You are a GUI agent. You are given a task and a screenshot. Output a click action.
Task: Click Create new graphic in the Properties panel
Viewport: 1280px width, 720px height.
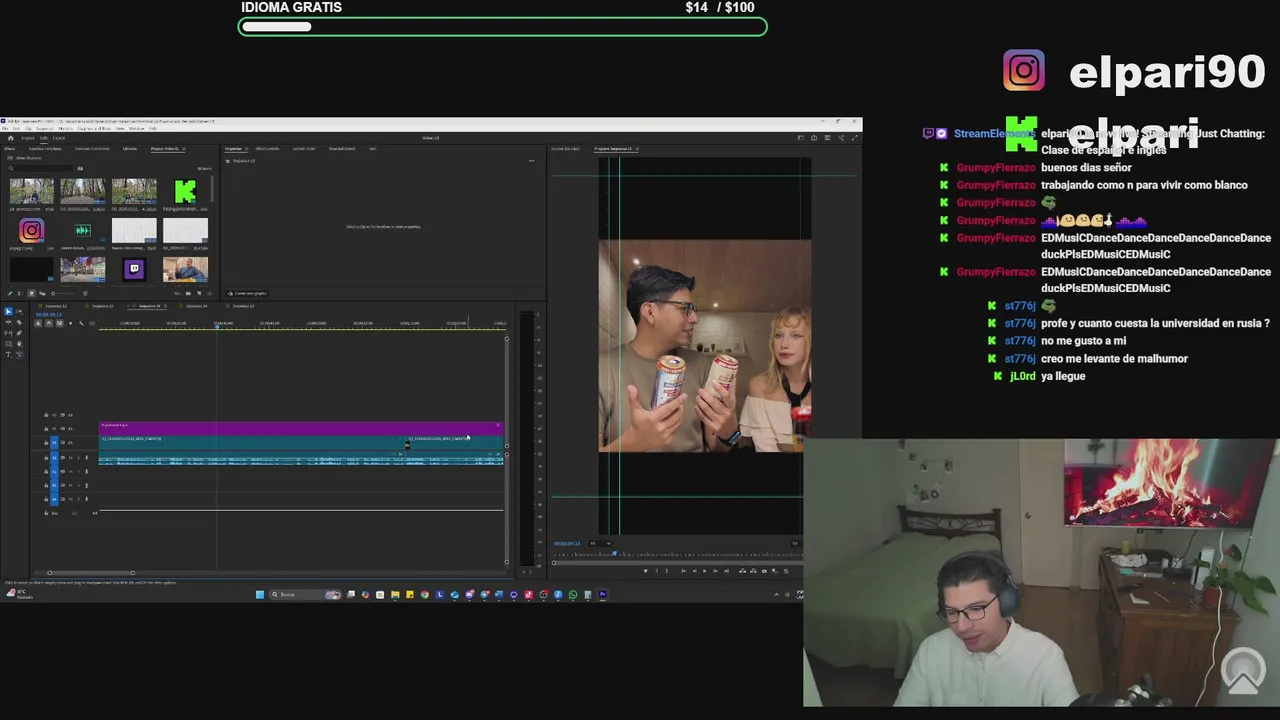247,294
